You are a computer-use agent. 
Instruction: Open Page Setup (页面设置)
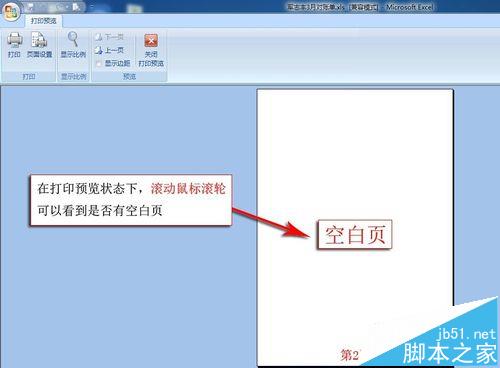pos(39,45)
